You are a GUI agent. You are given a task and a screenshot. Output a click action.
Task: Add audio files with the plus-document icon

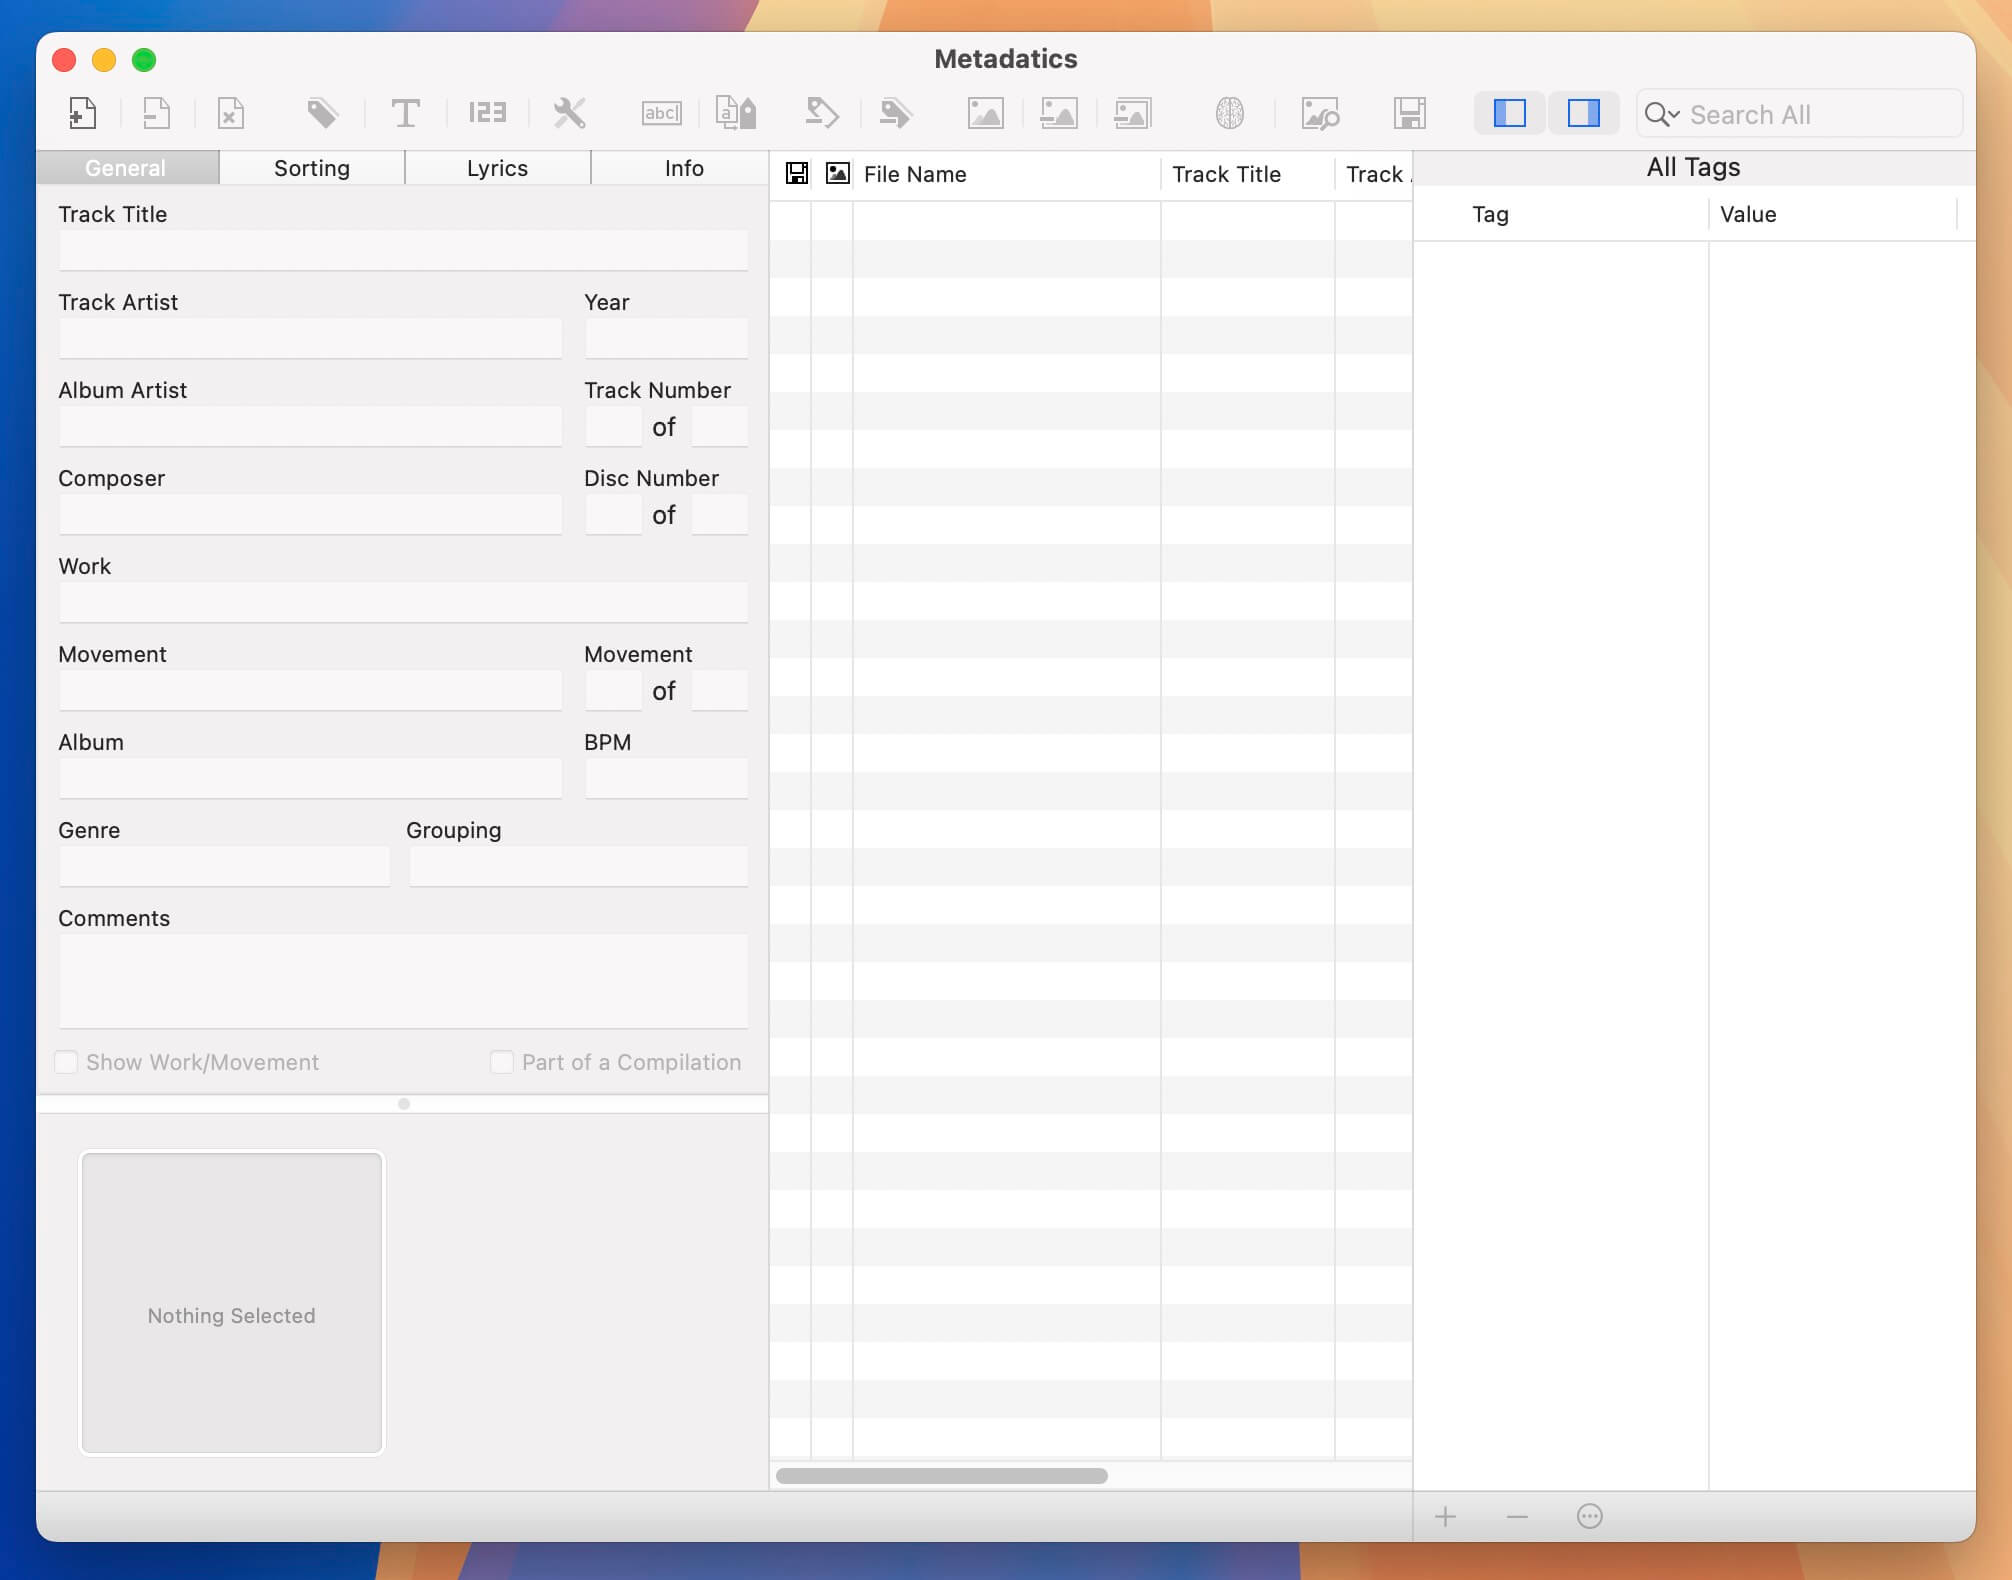(x=82, y=113)
